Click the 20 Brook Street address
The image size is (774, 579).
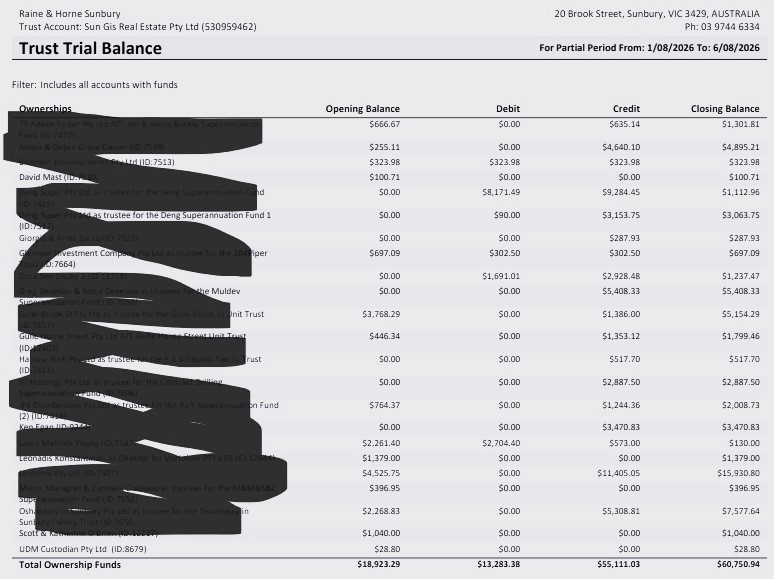657,14
